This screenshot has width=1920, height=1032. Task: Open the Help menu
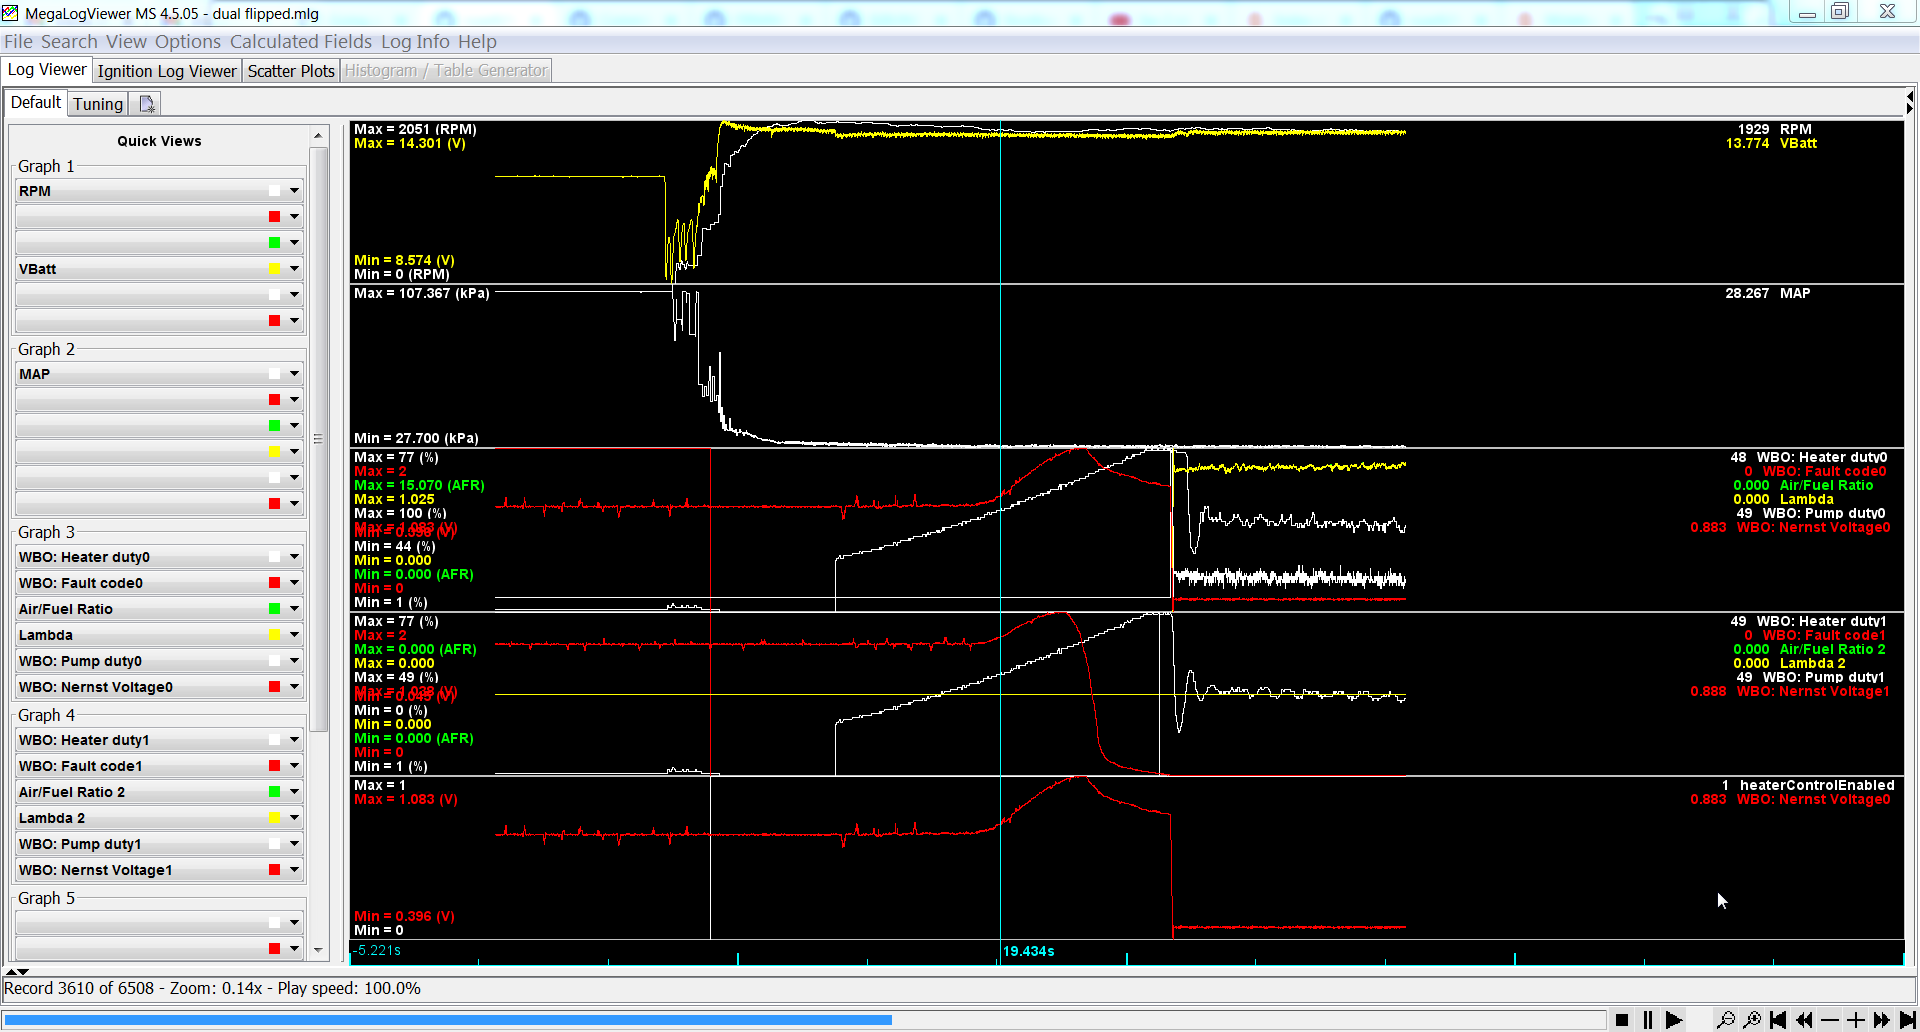coord(477,42)
